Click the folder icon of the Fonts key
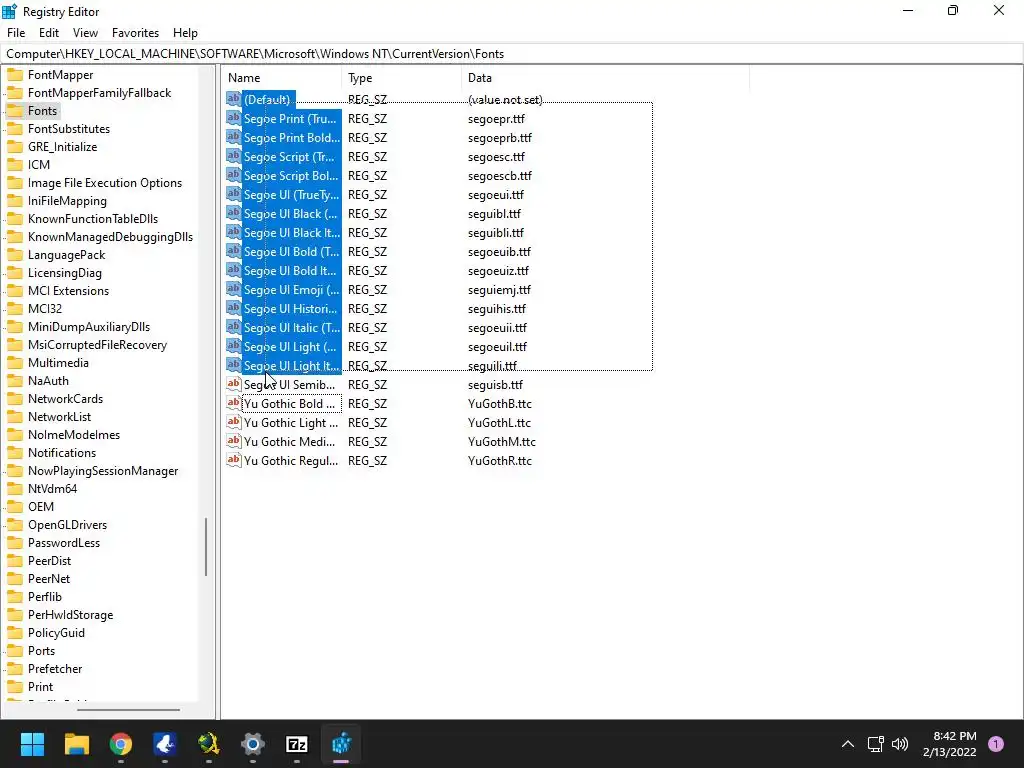Screen dimensions: 1024x768 tap(14, 111)
